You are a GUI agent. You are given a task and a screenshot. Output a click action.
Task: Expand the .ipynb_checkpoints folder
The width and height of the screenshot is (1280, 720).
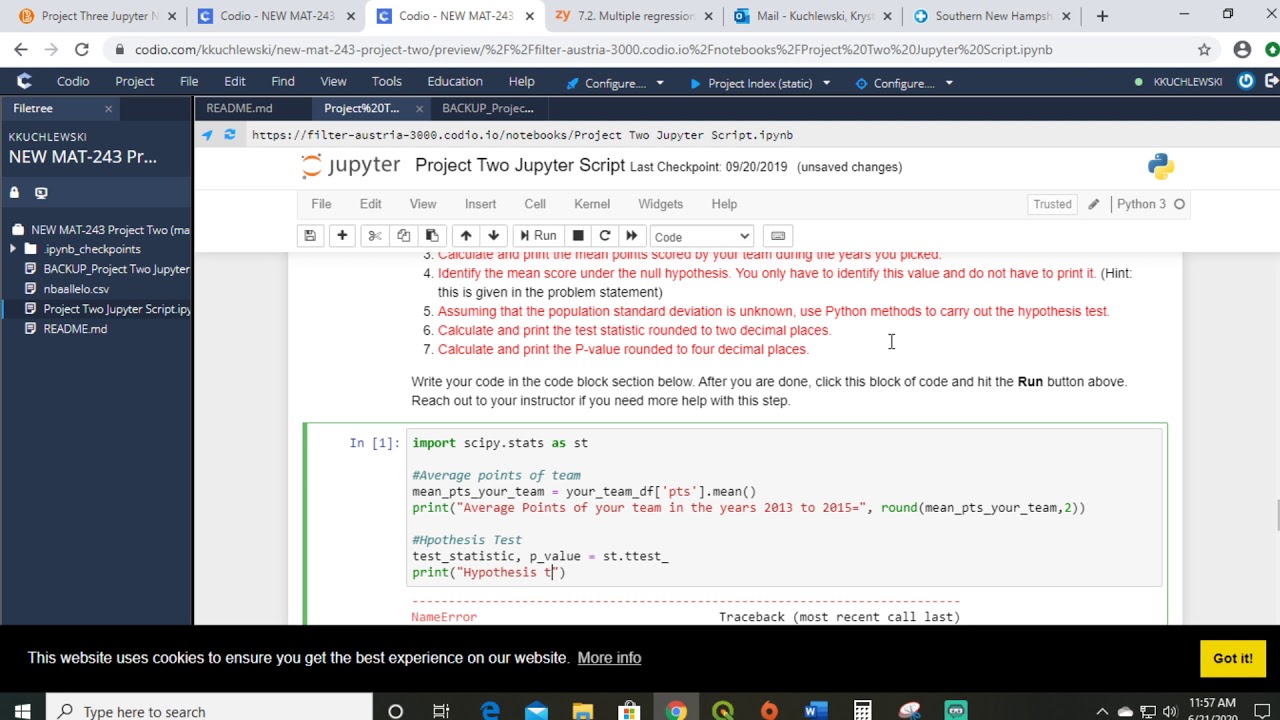[x=12, y=249]
